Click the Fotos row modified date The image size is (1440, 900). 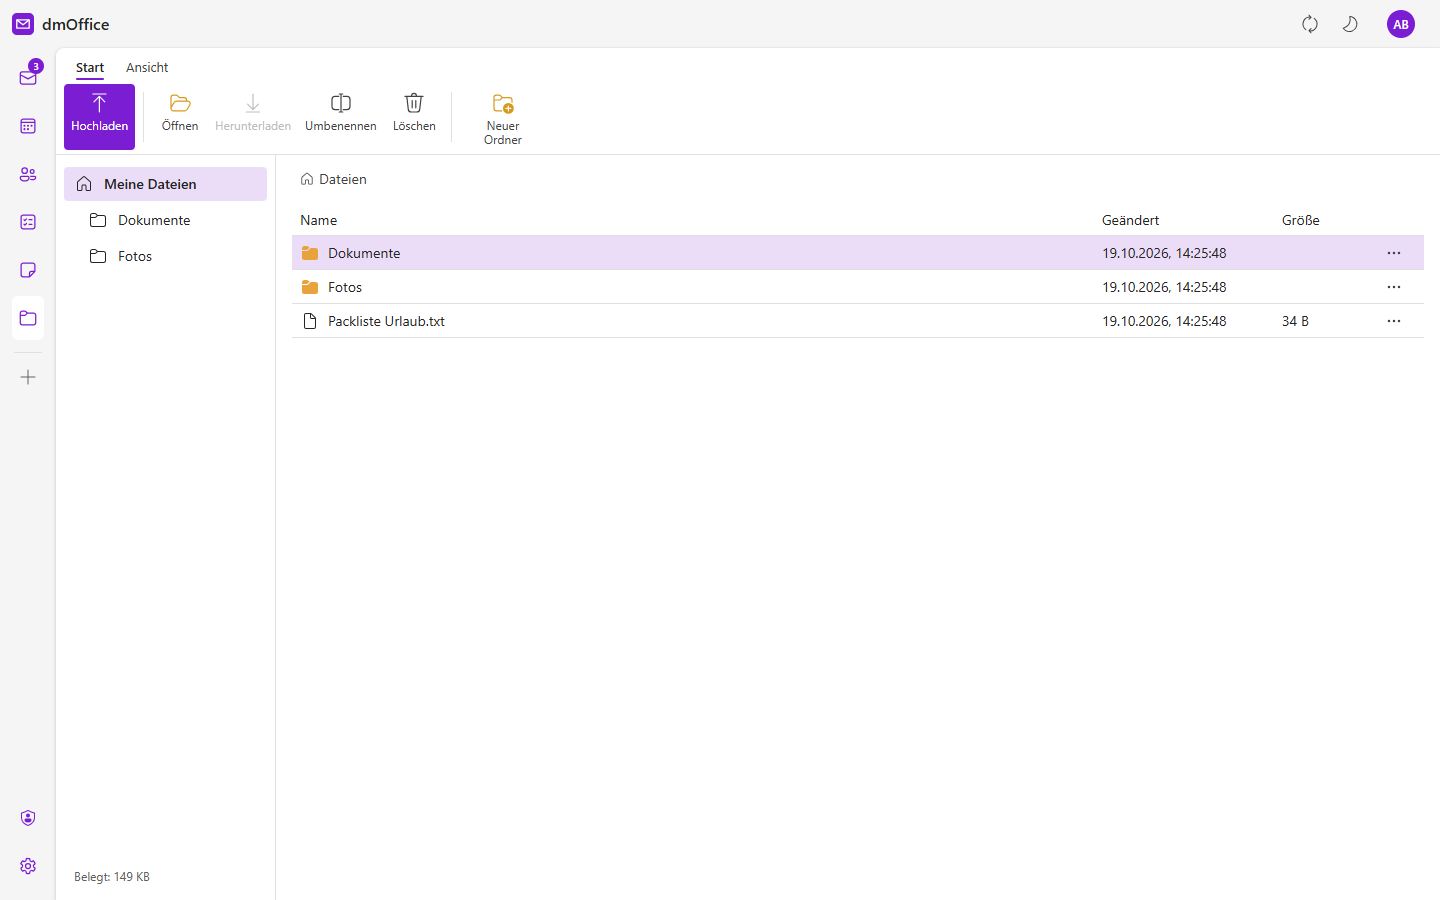[x=1164, y=287]
